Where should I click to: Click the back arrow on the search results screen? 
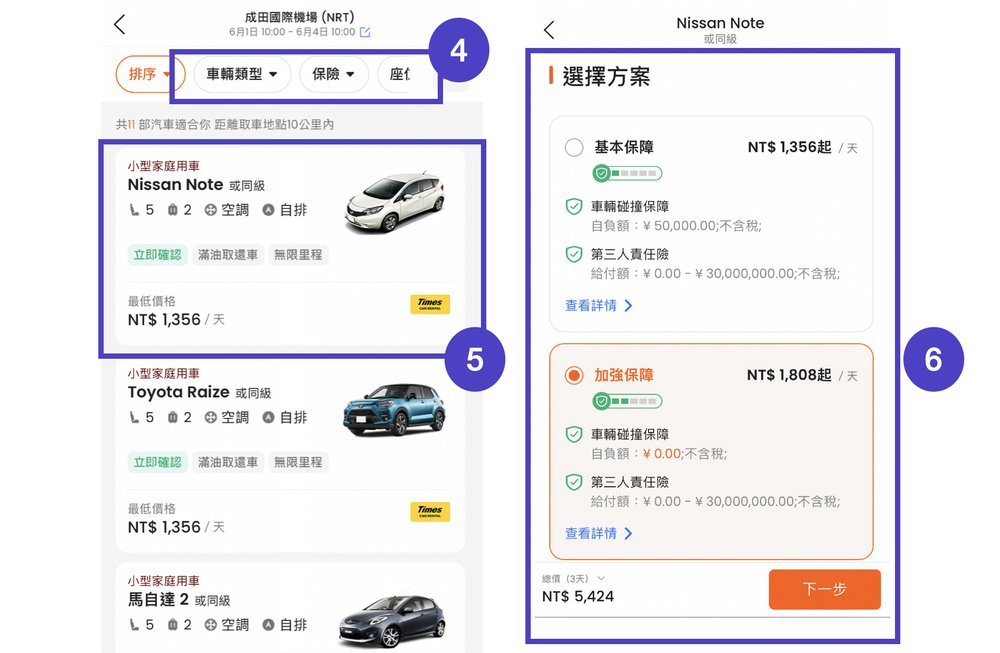[119, 22]
